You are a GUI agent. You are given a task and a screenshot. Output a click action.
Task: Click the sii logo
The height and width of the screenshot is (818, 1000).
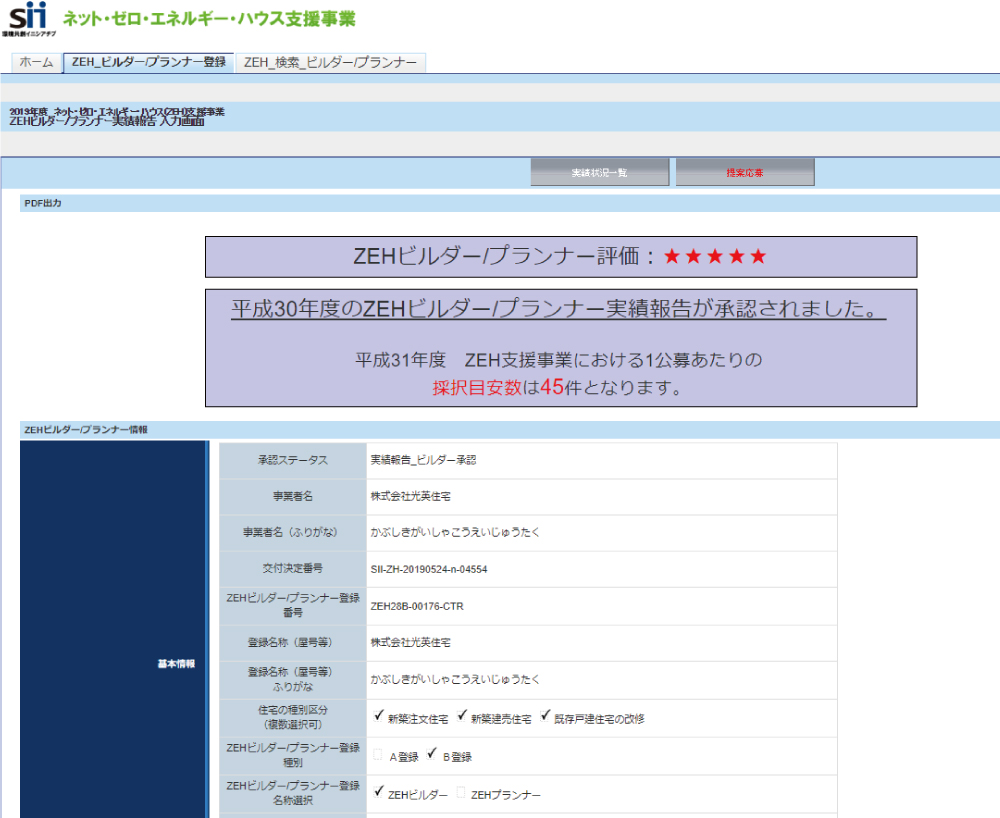[x=27, y=19]
